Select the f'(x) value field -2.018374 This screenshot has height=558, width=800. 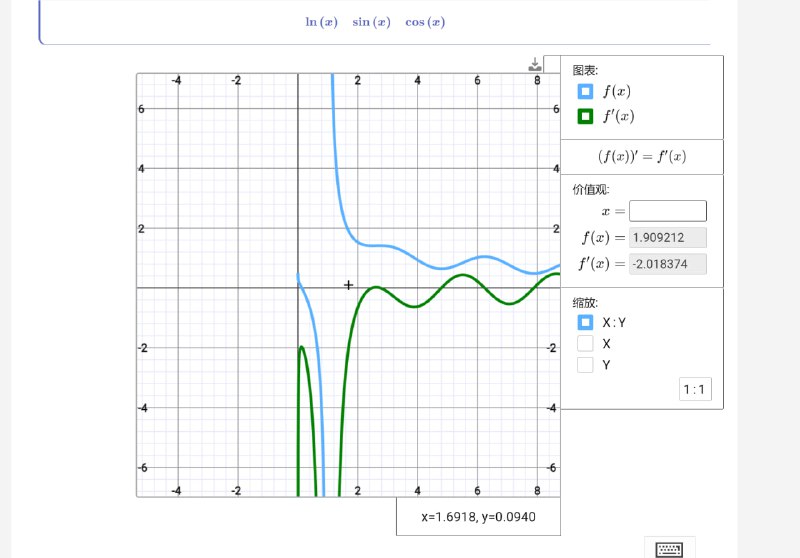point(668,264)
